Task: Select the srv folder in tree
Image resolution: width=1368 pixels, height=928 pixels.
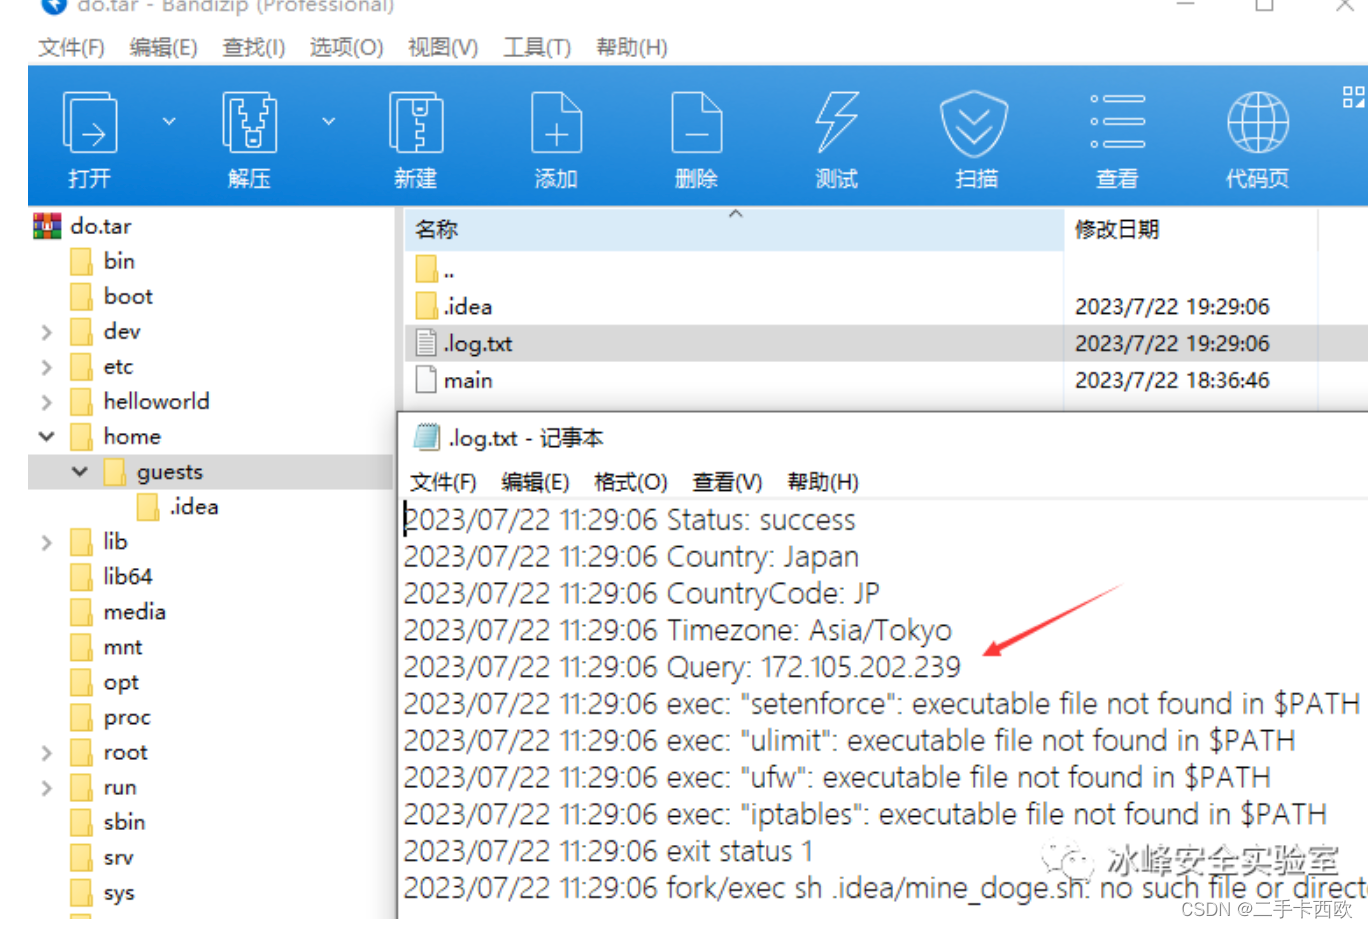Action: [x=118, y=857]
